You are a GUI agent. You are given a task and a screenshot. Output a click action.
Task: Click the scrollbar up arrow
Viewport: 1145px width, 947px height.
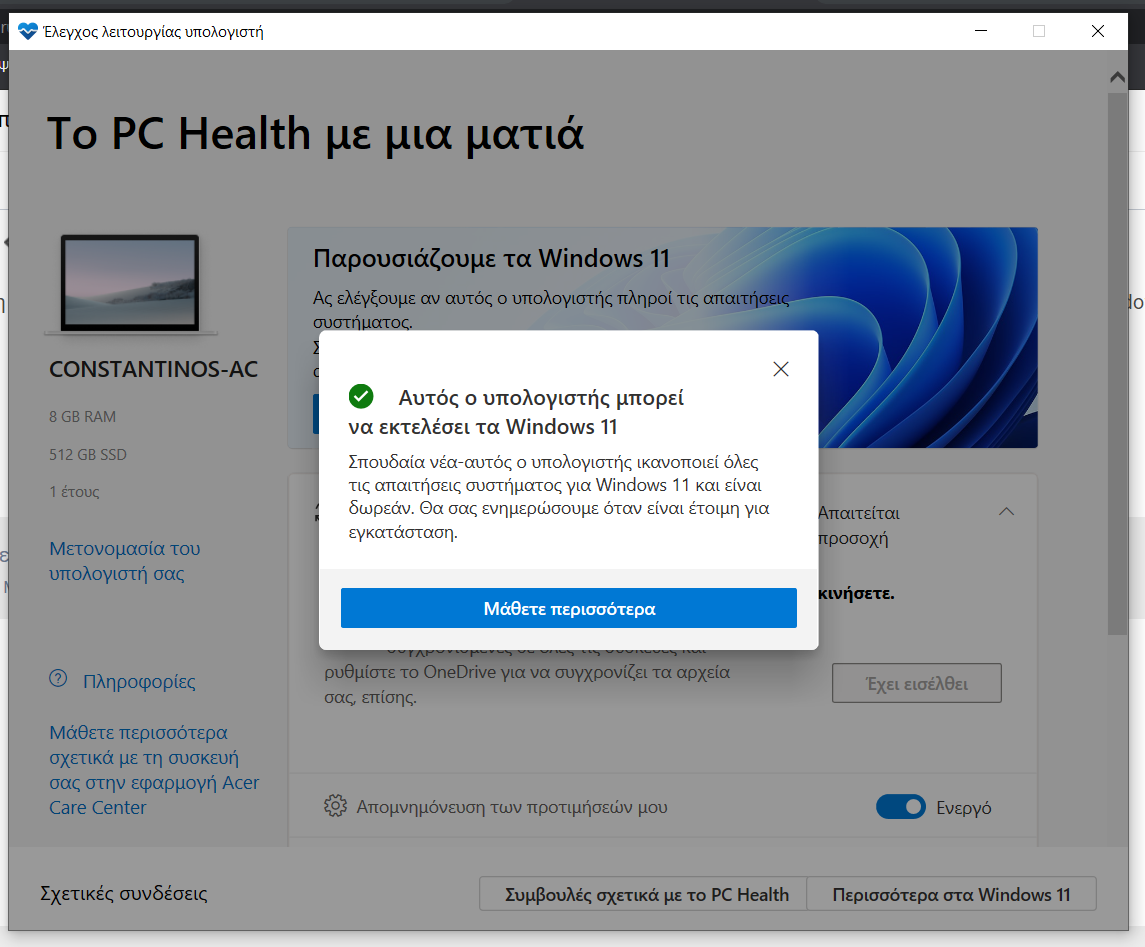coord(1117,77)
